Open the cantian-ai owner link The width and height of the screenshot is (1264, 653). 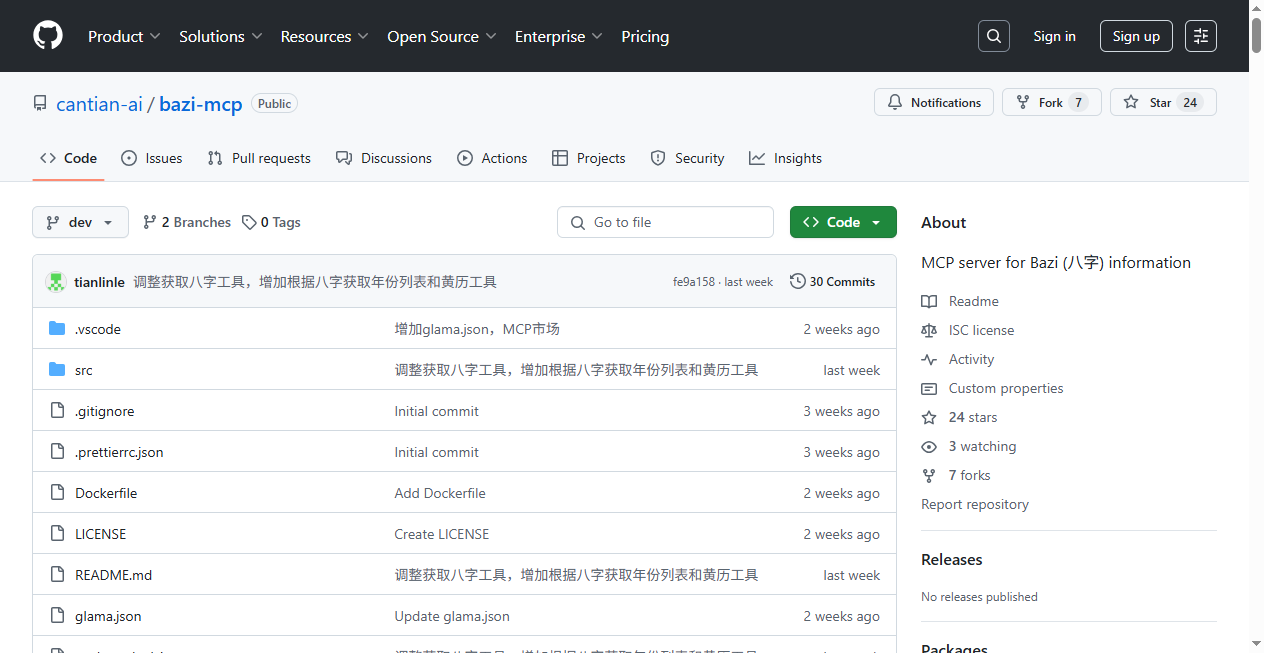point(99,103)
